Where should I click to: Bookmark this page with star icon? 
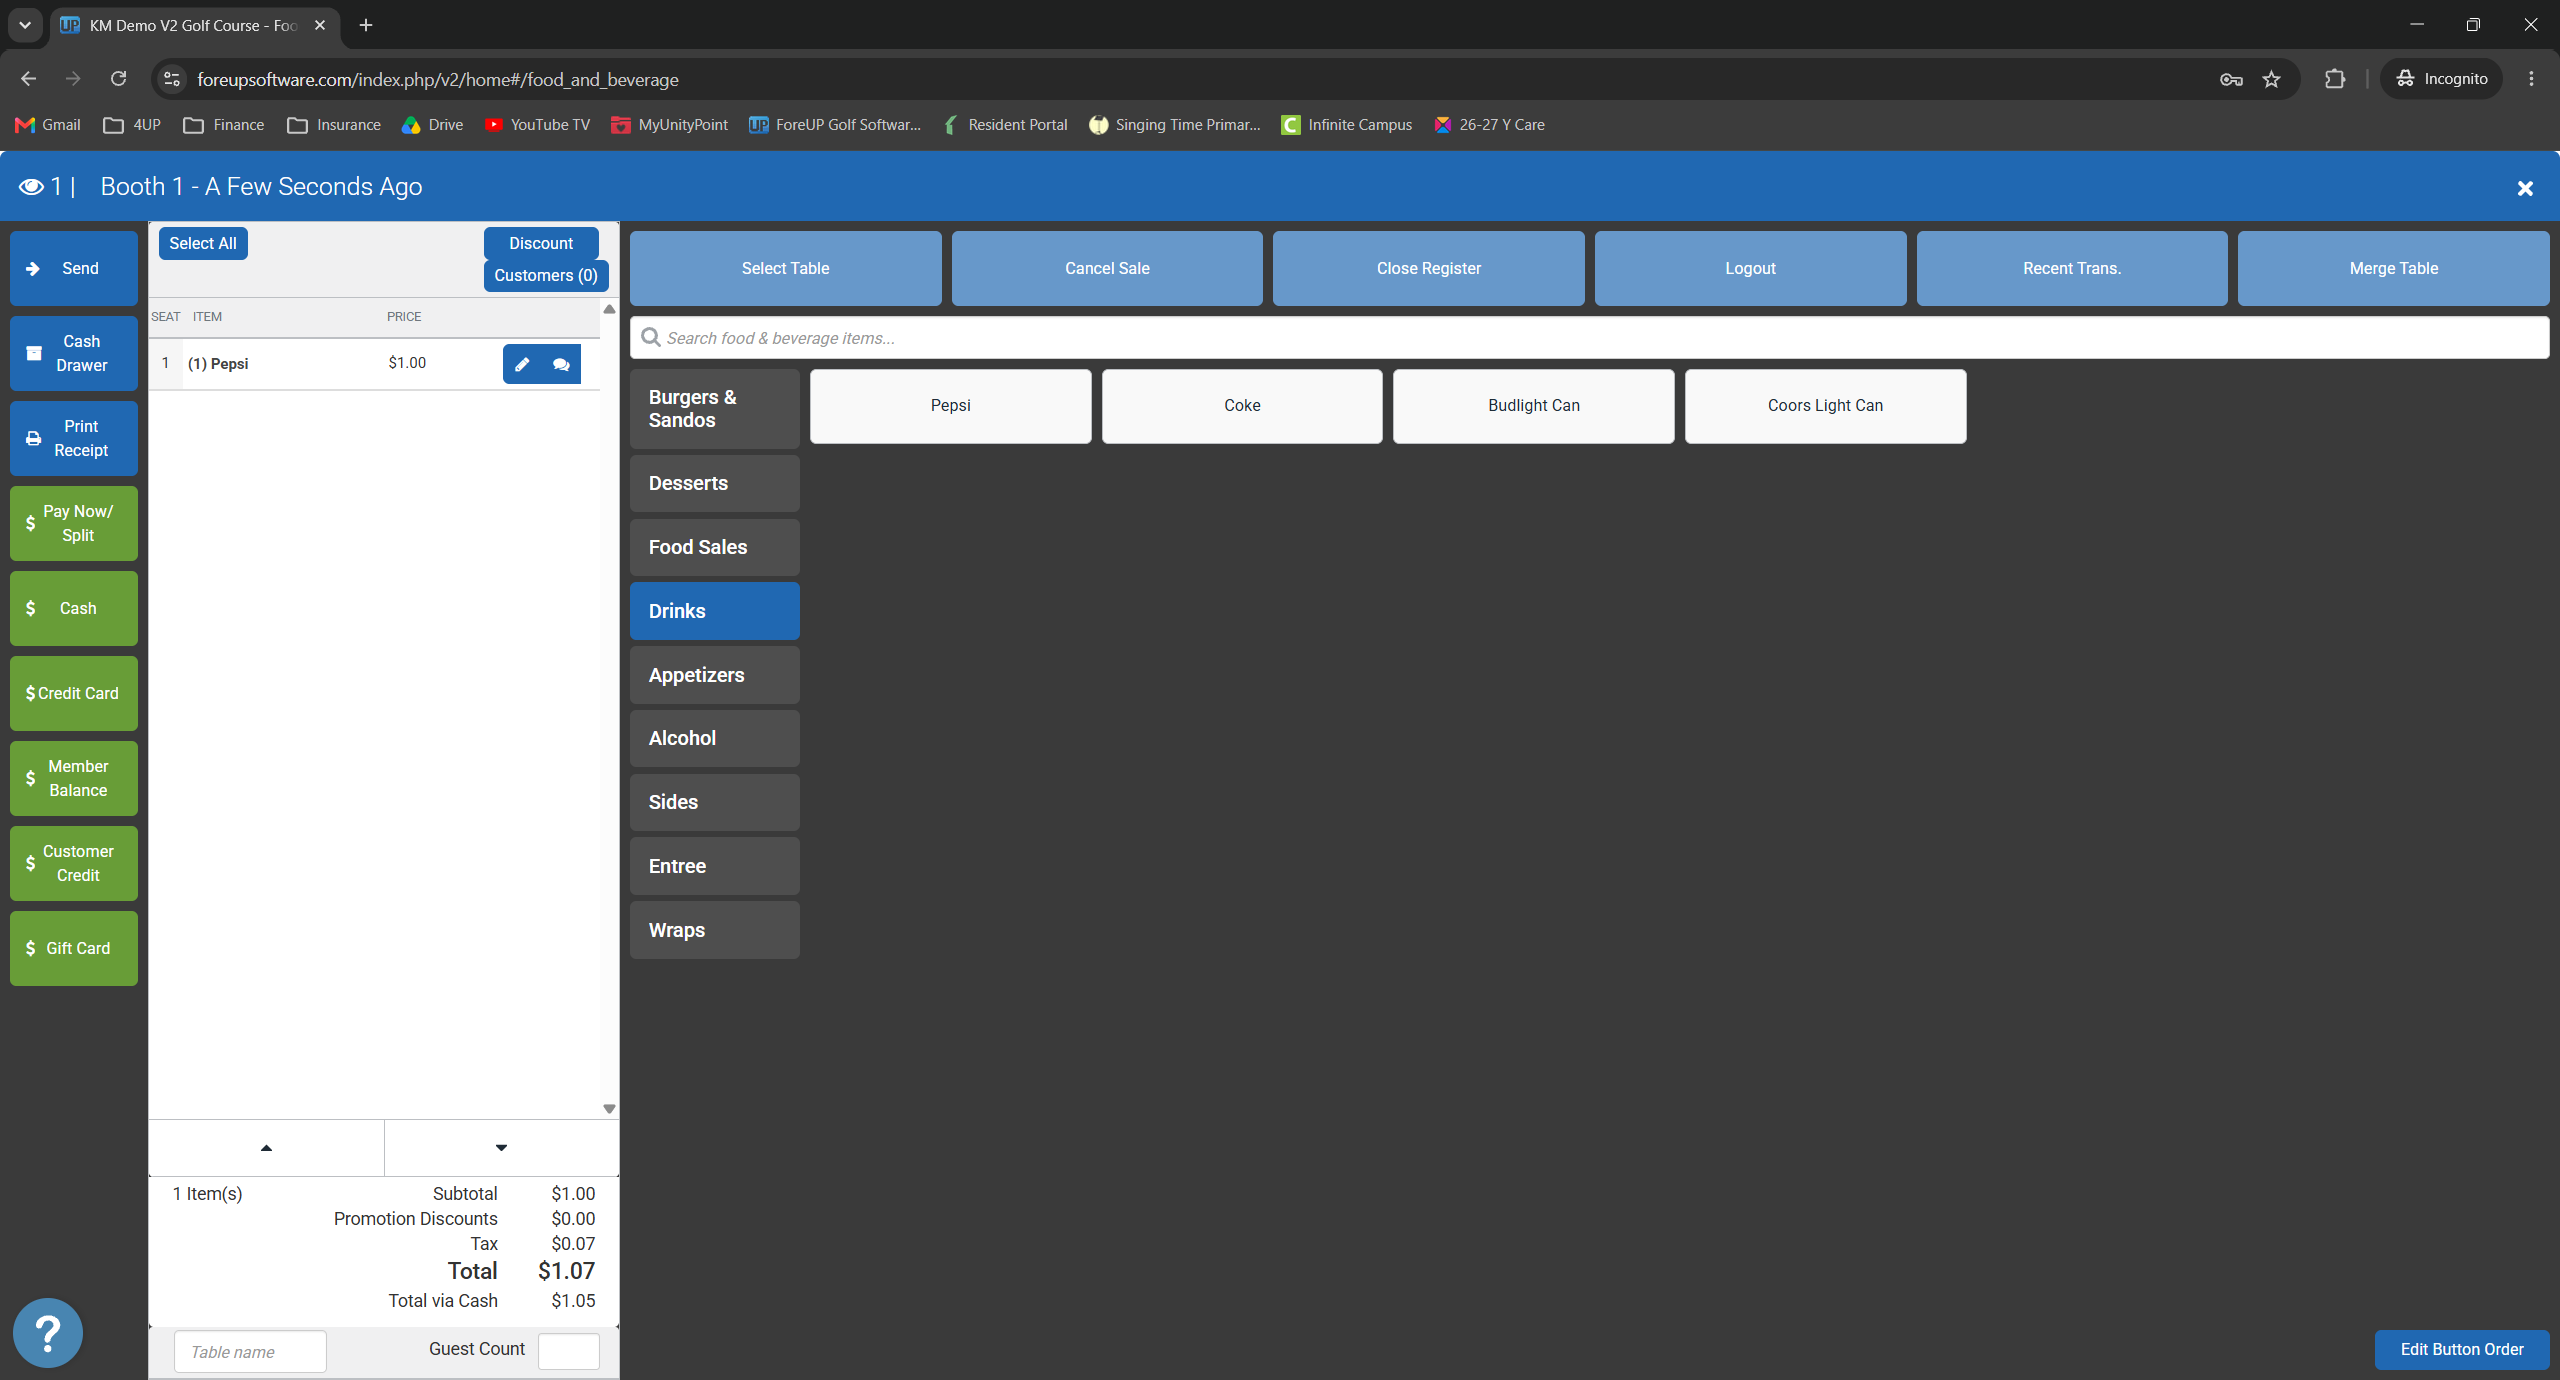pos(2271,79)
